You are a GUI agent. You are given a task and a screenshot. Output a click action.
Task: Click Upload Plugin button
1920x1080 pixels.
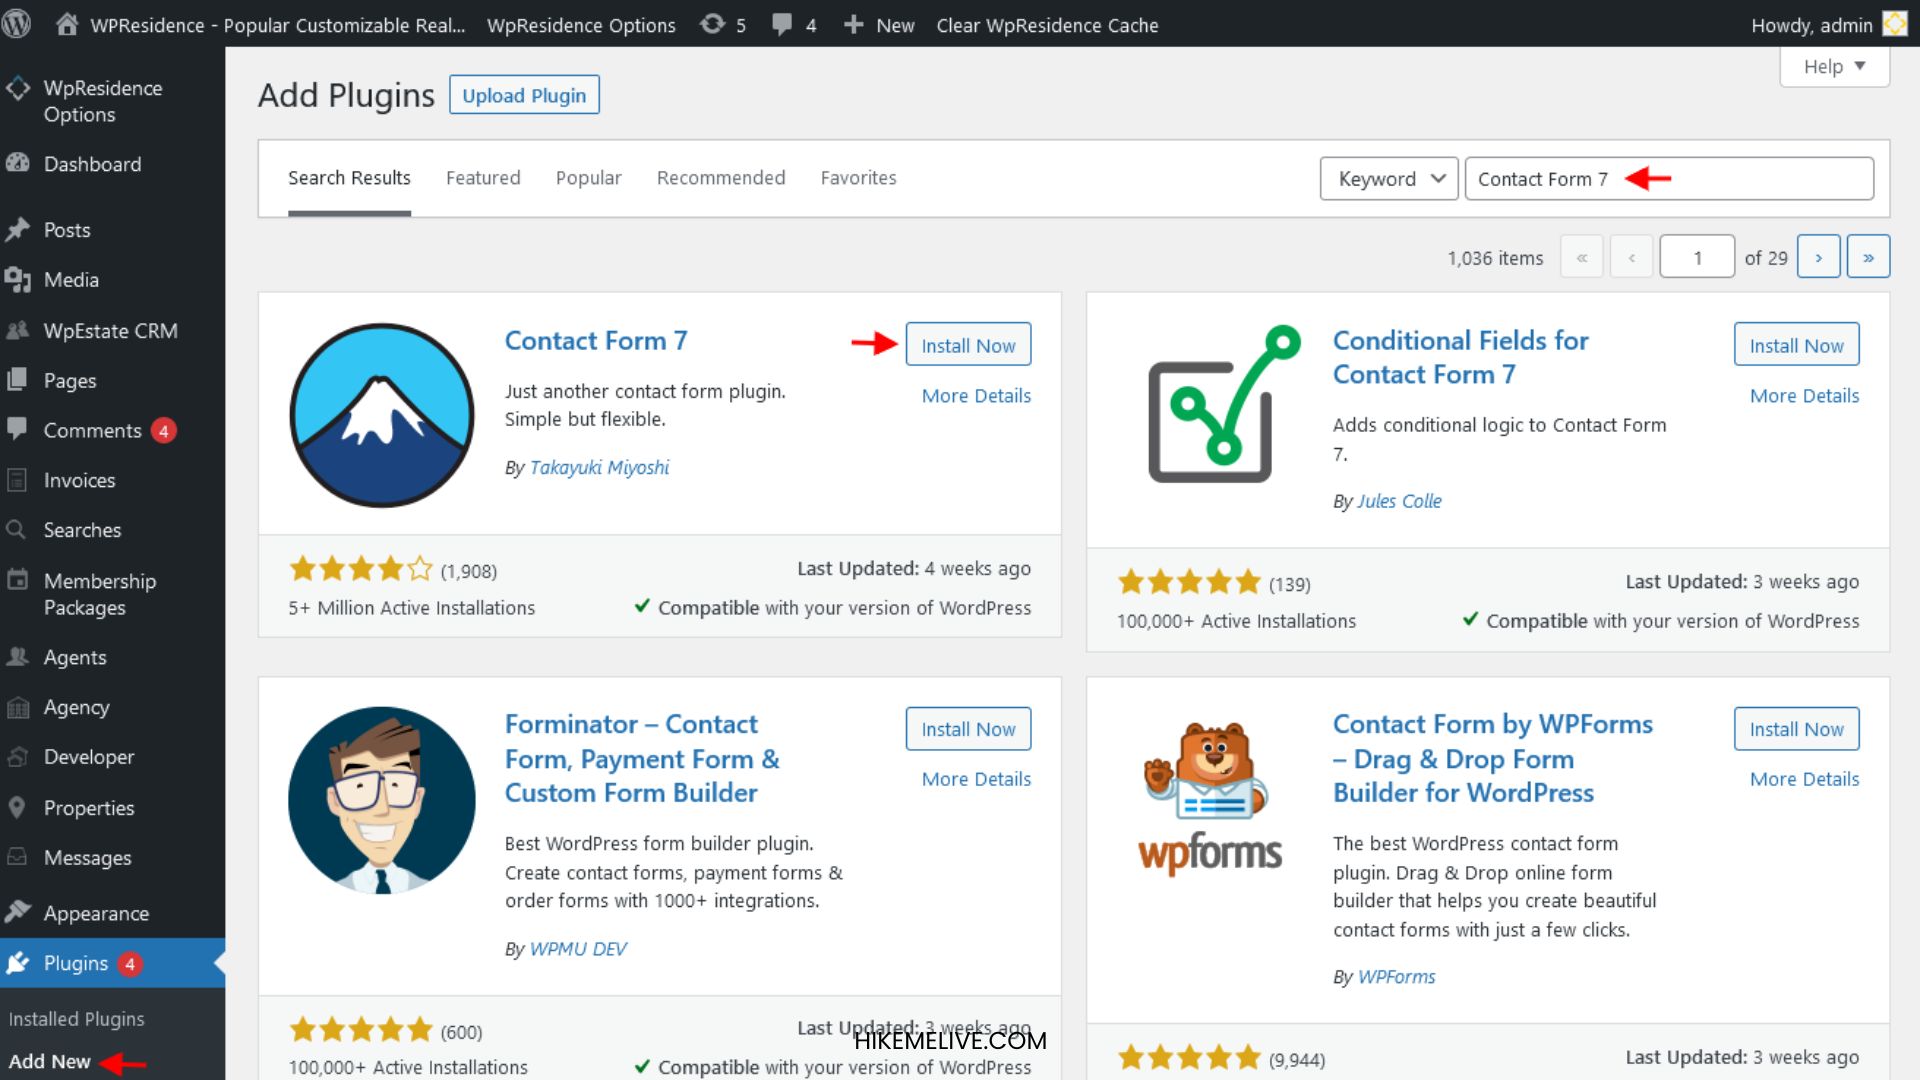(x=524, y=95)
